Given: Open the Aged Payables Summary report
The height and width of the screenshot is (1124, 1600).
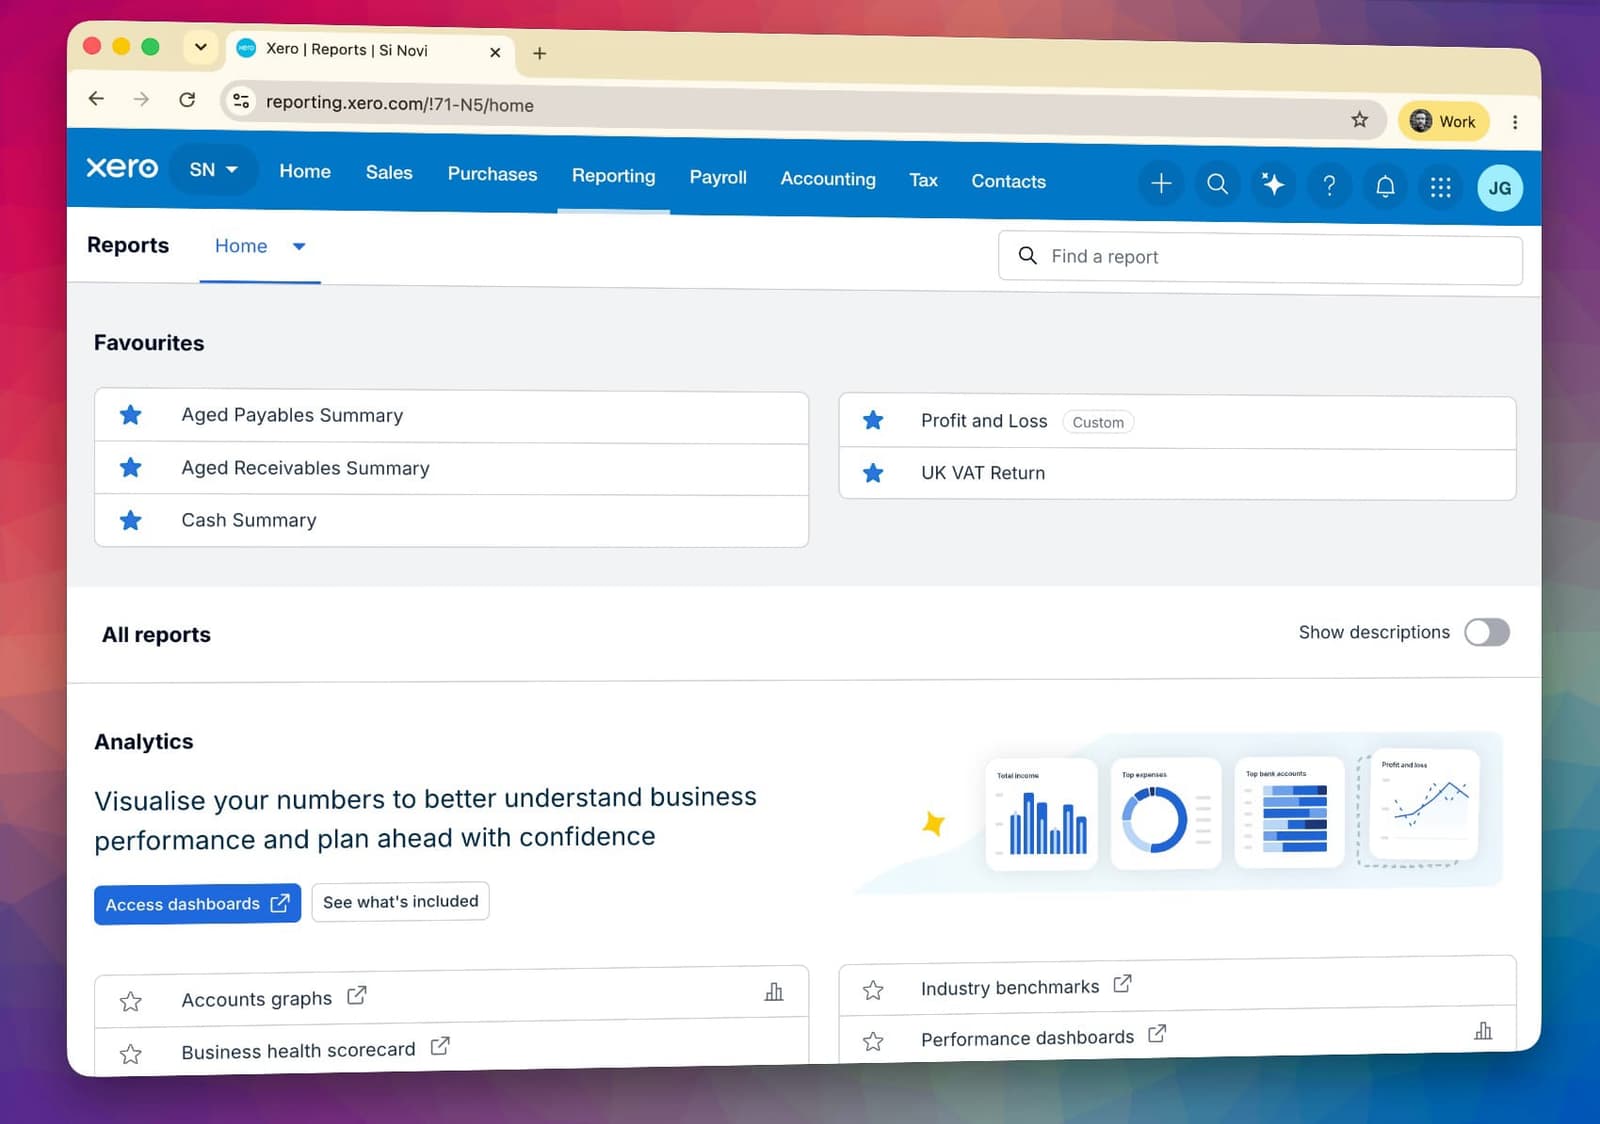Looking at the screenshot, I should 292,415.
